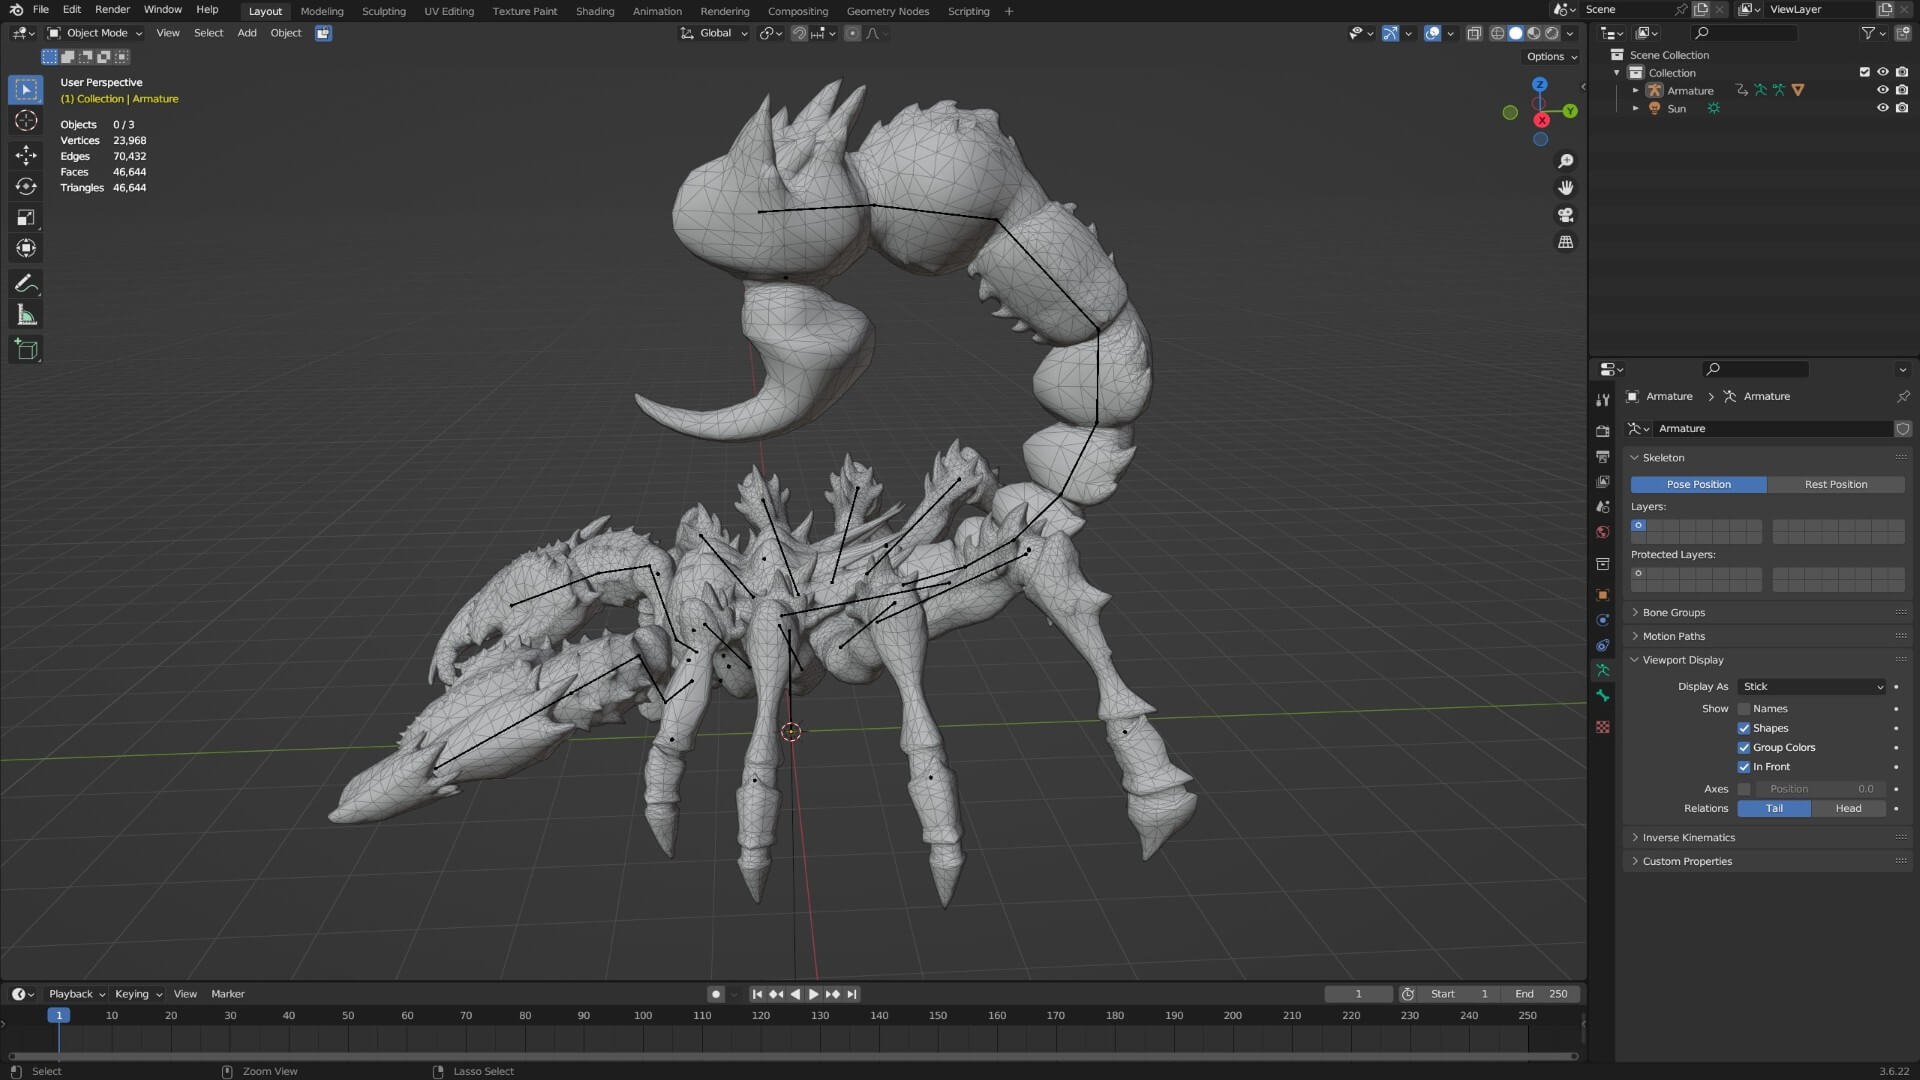
Task: Activate the Move tool
Action: (26, 154)
